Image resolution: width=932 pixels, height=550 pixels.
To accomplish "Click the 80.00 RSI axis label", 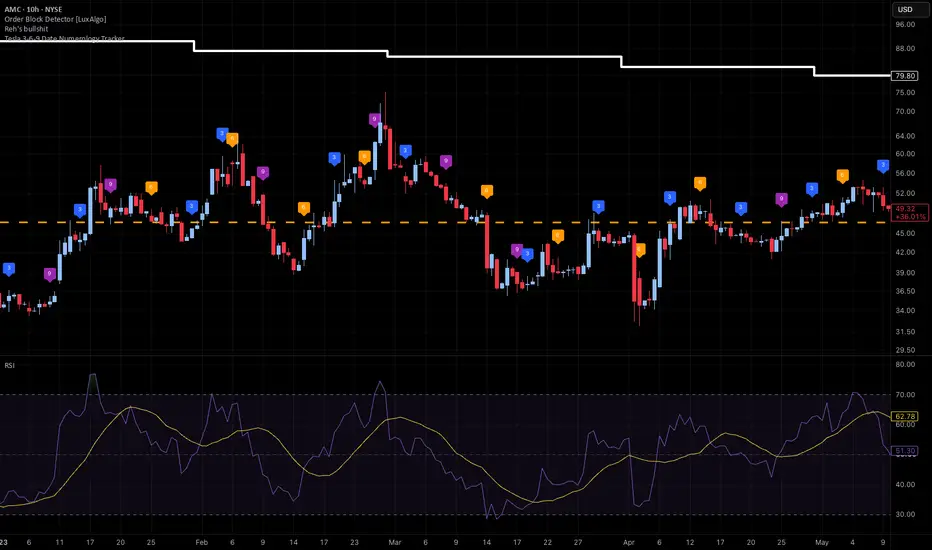I will coord(905,364).
